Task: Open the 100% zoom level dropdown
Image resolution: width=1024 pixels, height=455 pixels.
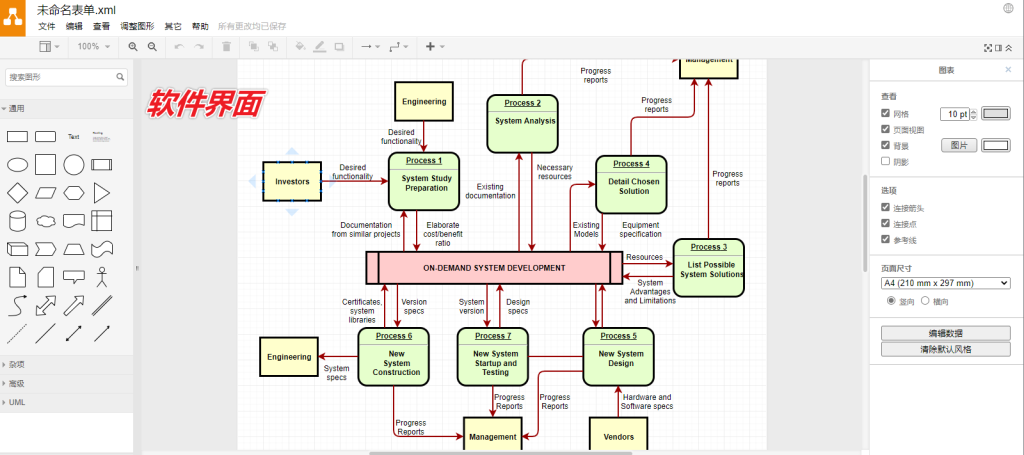Action: pos(94,47)
